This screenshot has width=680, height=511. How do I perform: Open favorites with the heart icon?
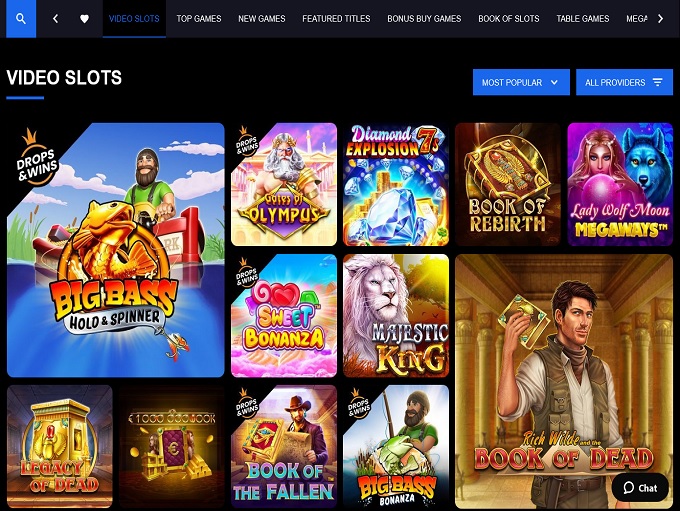85,19
